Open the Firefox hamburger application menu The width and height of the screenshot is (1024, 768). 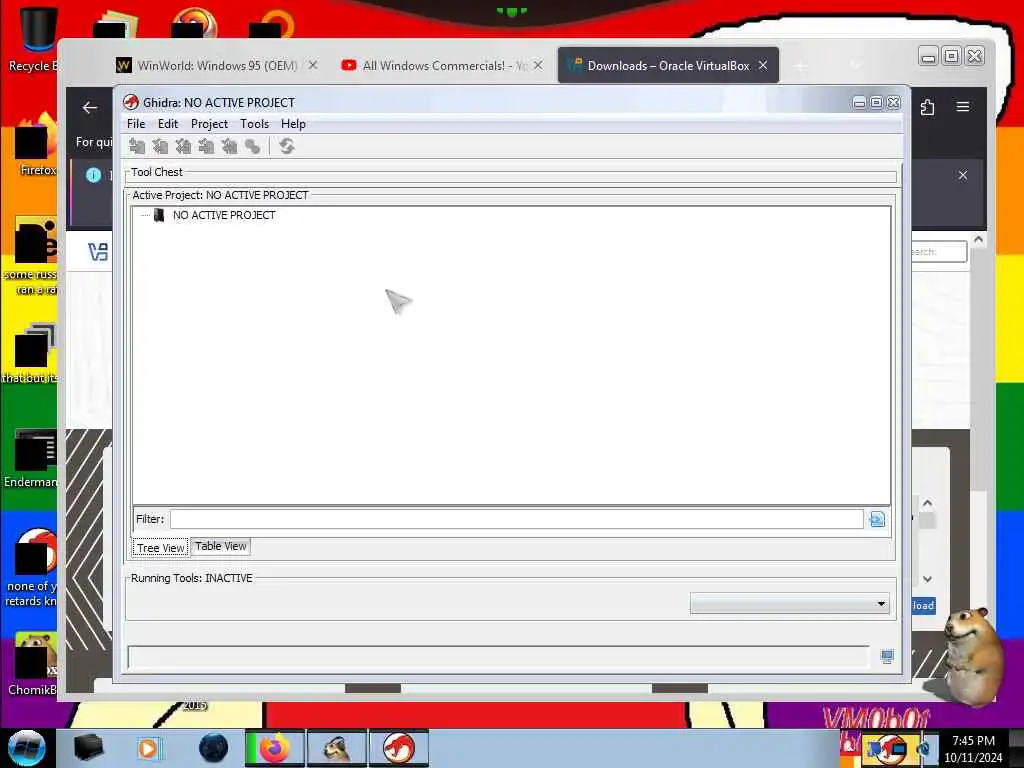point(963,106)
